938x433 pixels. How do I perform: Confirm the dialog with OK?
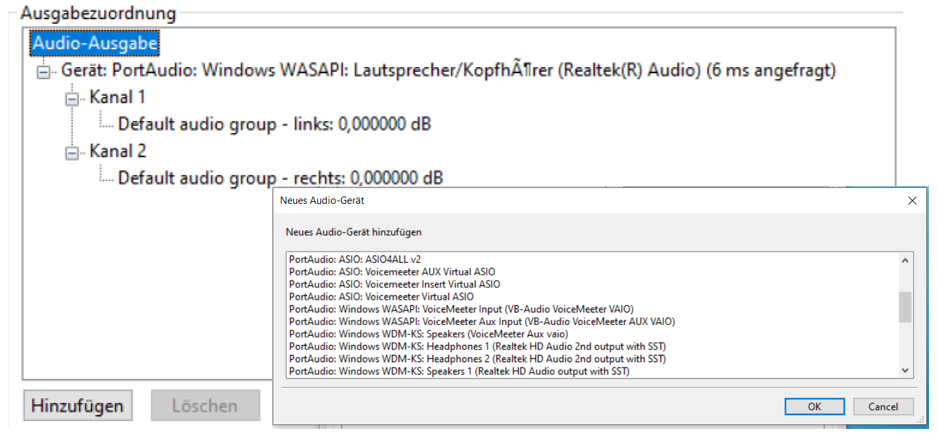pos(814,407)
